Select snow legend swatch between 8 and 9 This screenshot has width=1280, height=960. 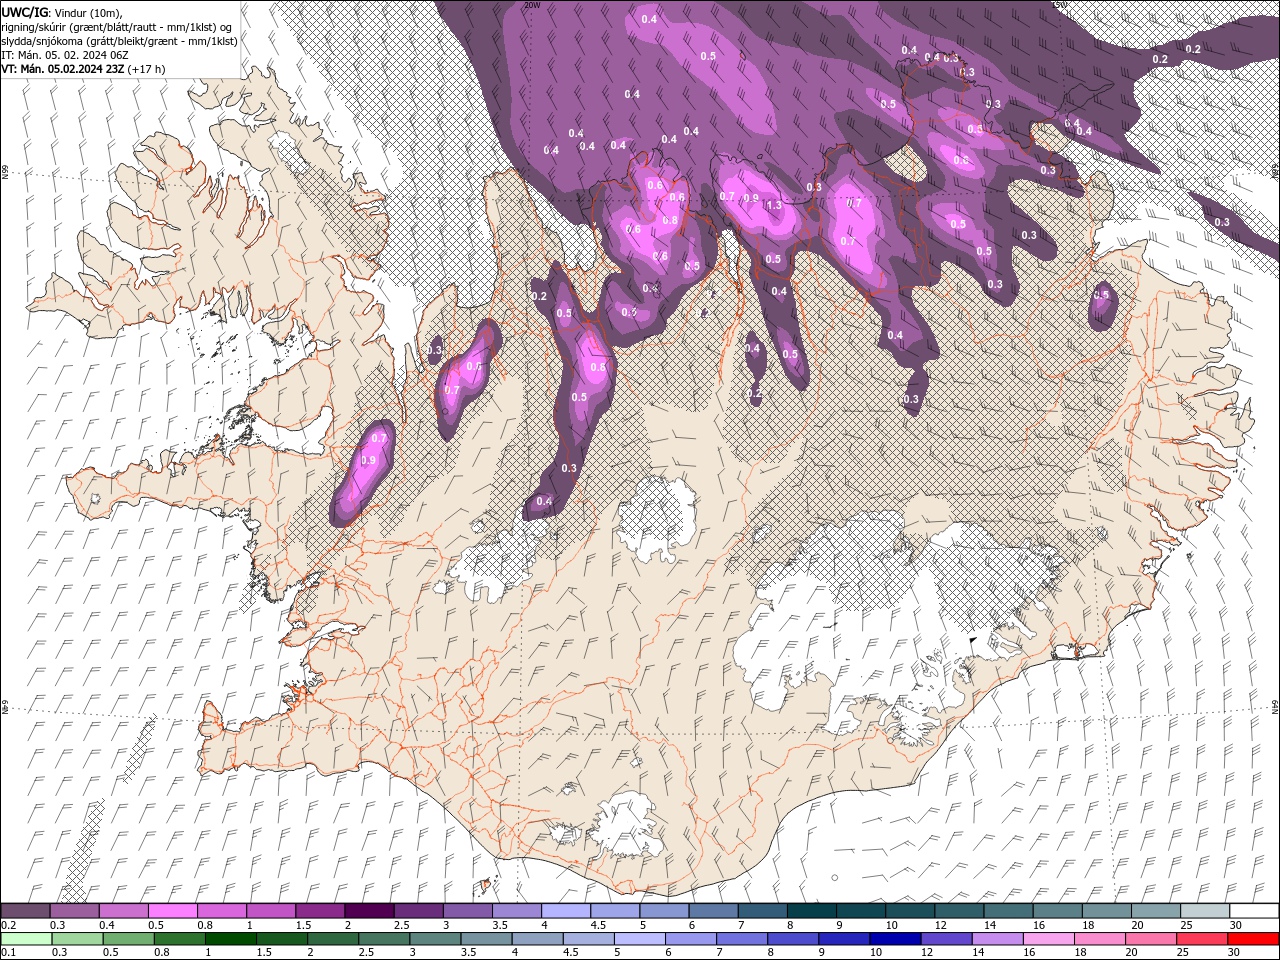coord(812,910)
